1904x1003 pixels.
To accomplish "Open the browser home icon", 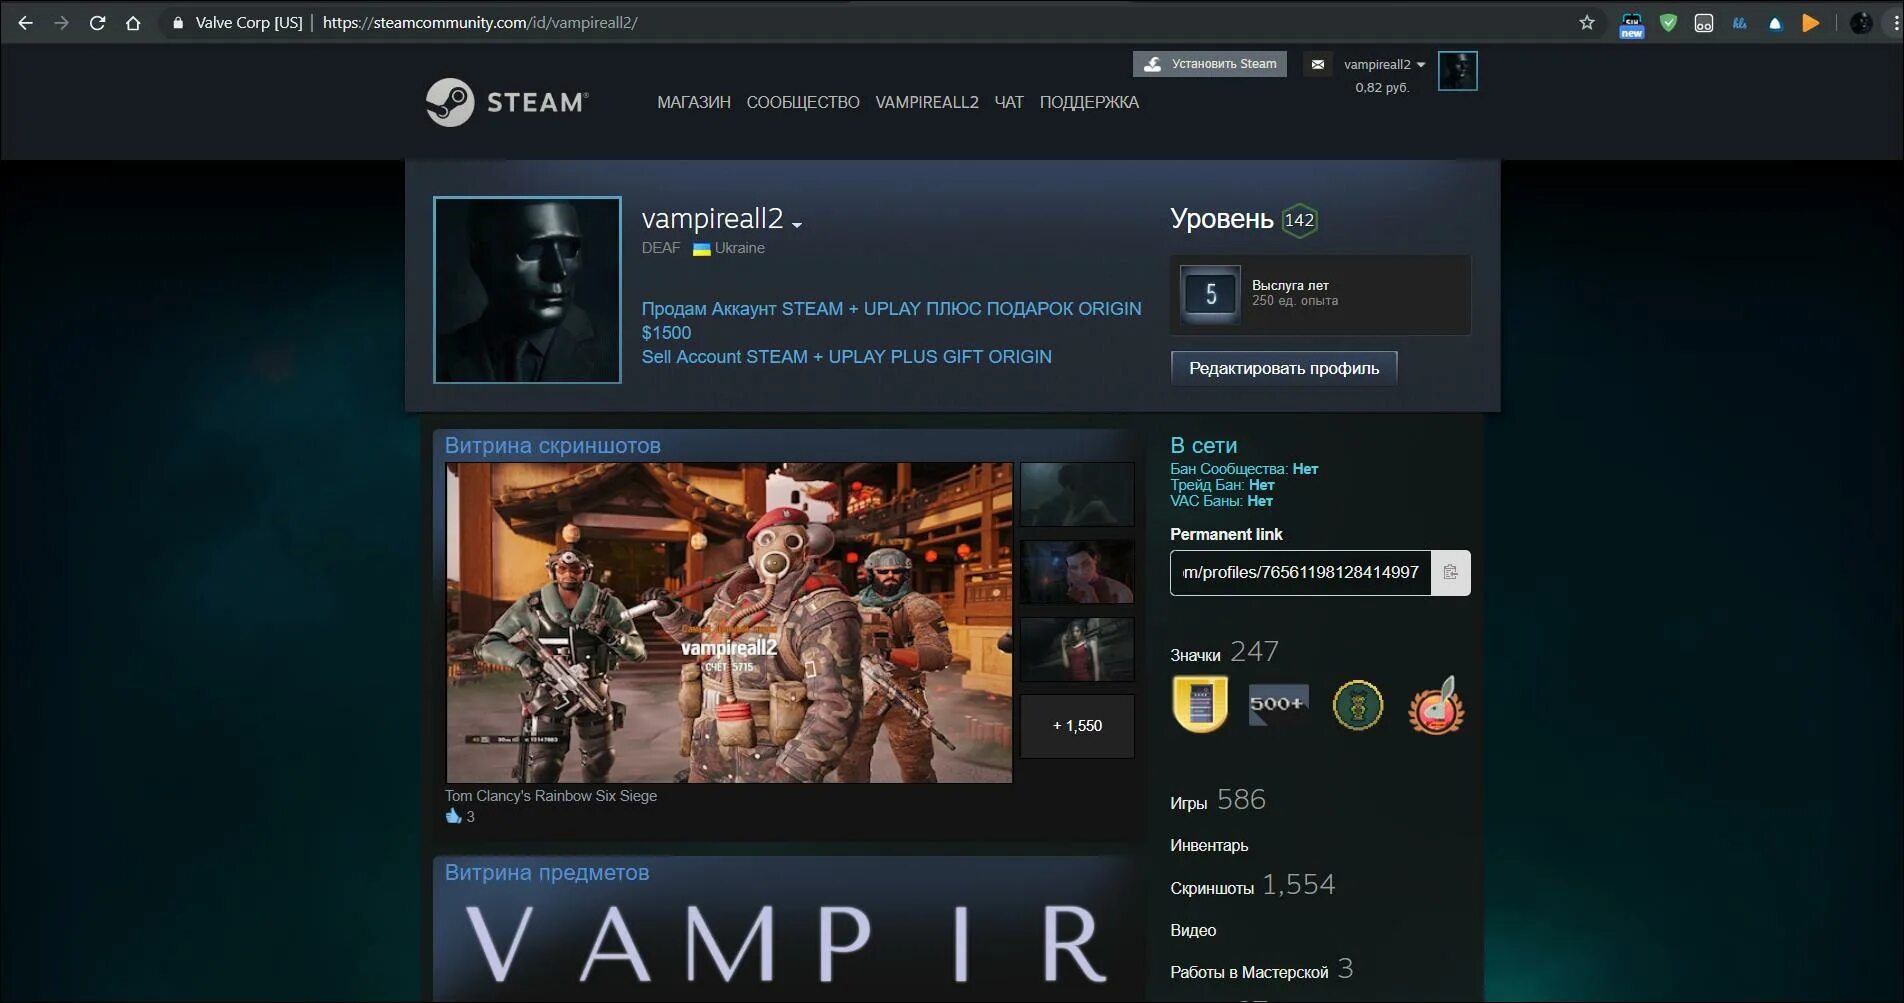I will 133,22.
